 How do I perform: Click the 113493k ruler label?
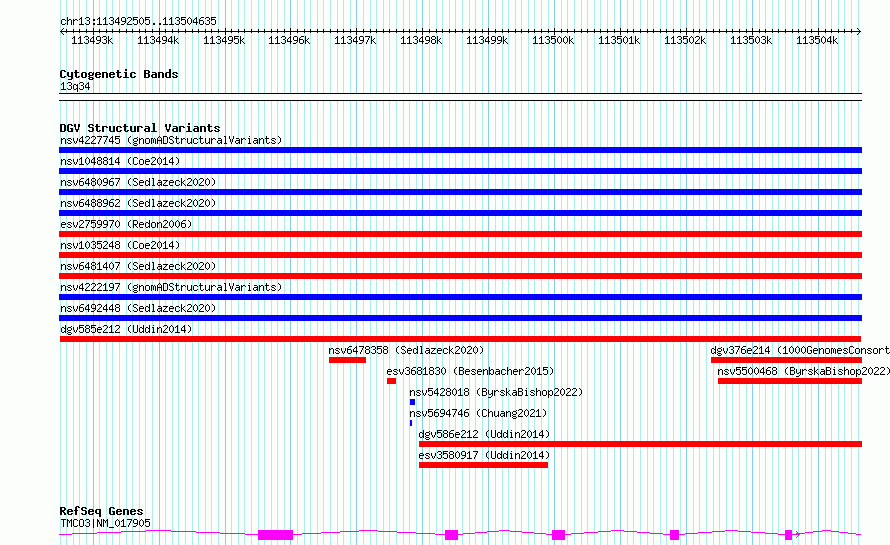click(92, 40)
